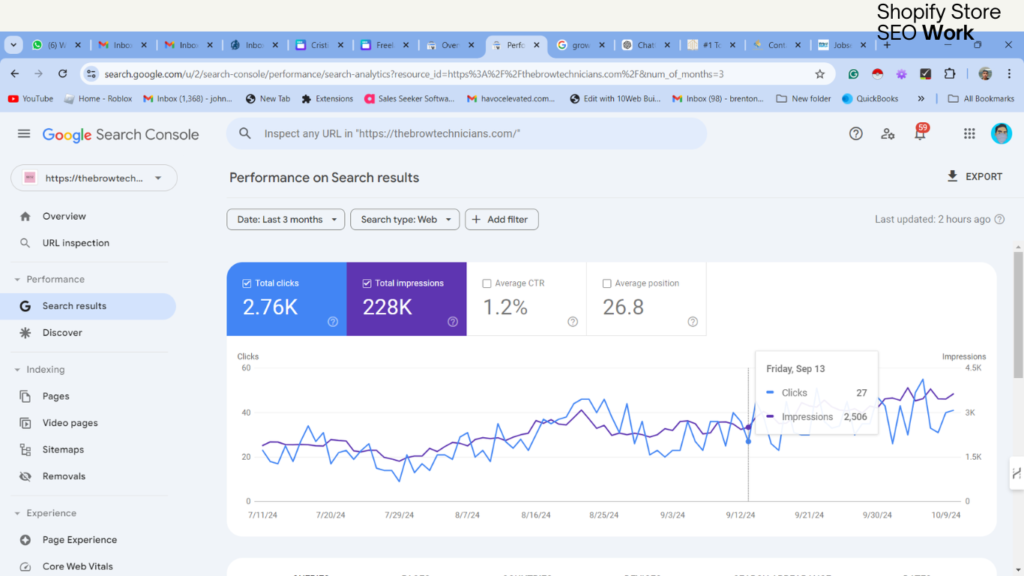This screenshot has height=576, width=1024.
Task: Select Search results in the sidebar
Action: pyautogui.click(x=88, y=306)
